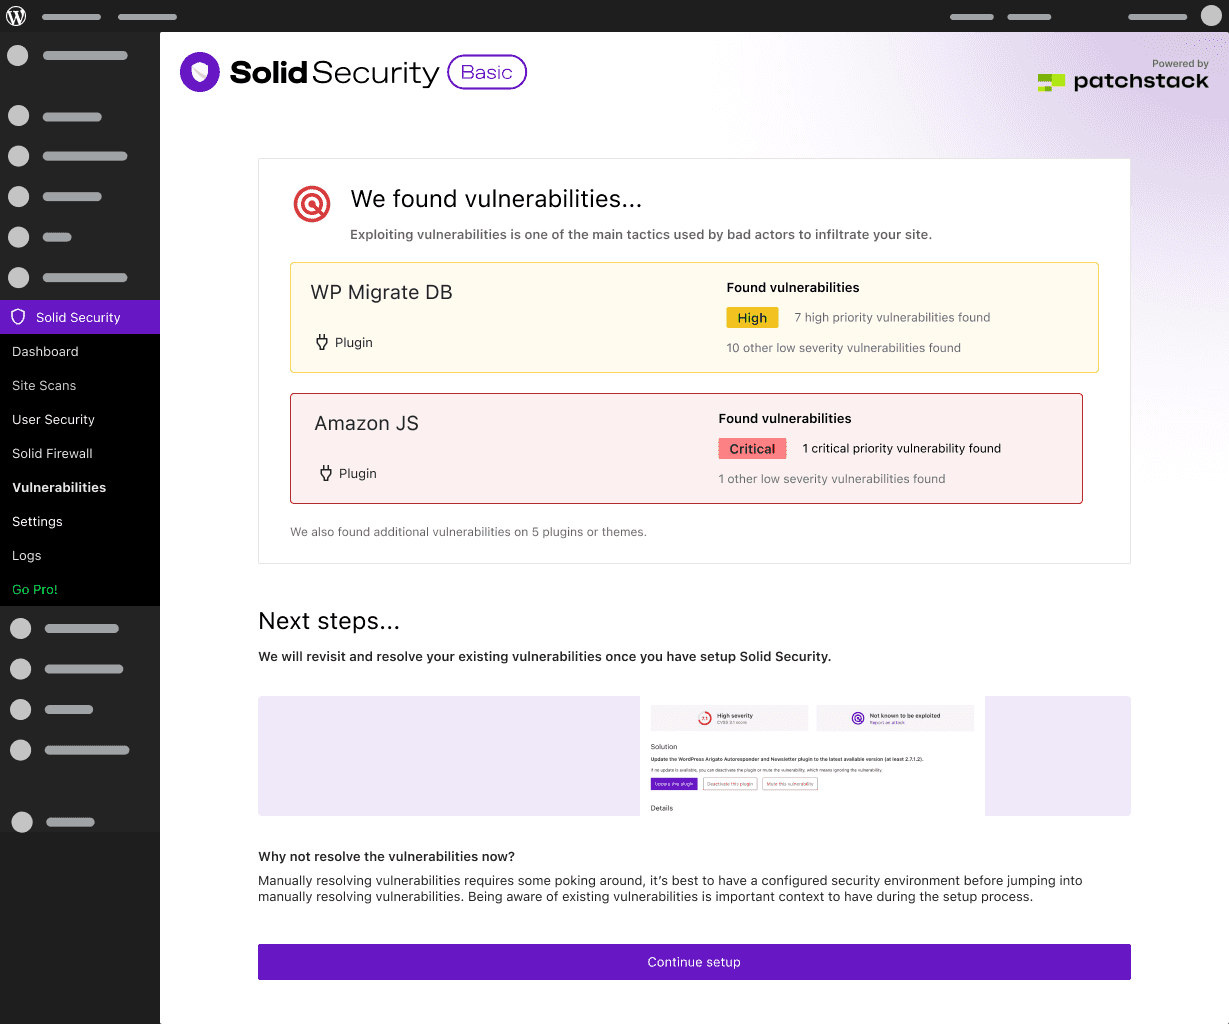
Task: Click the WordPress logo in admin bar
Action: click(x=16, y=16)
